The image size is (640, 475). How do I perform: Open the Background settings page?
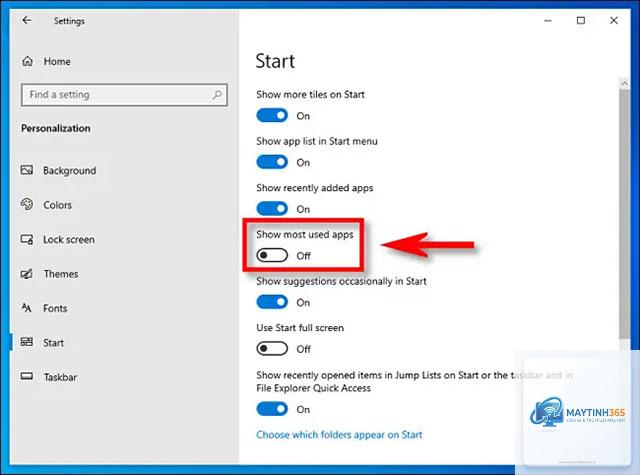point(70,171)
